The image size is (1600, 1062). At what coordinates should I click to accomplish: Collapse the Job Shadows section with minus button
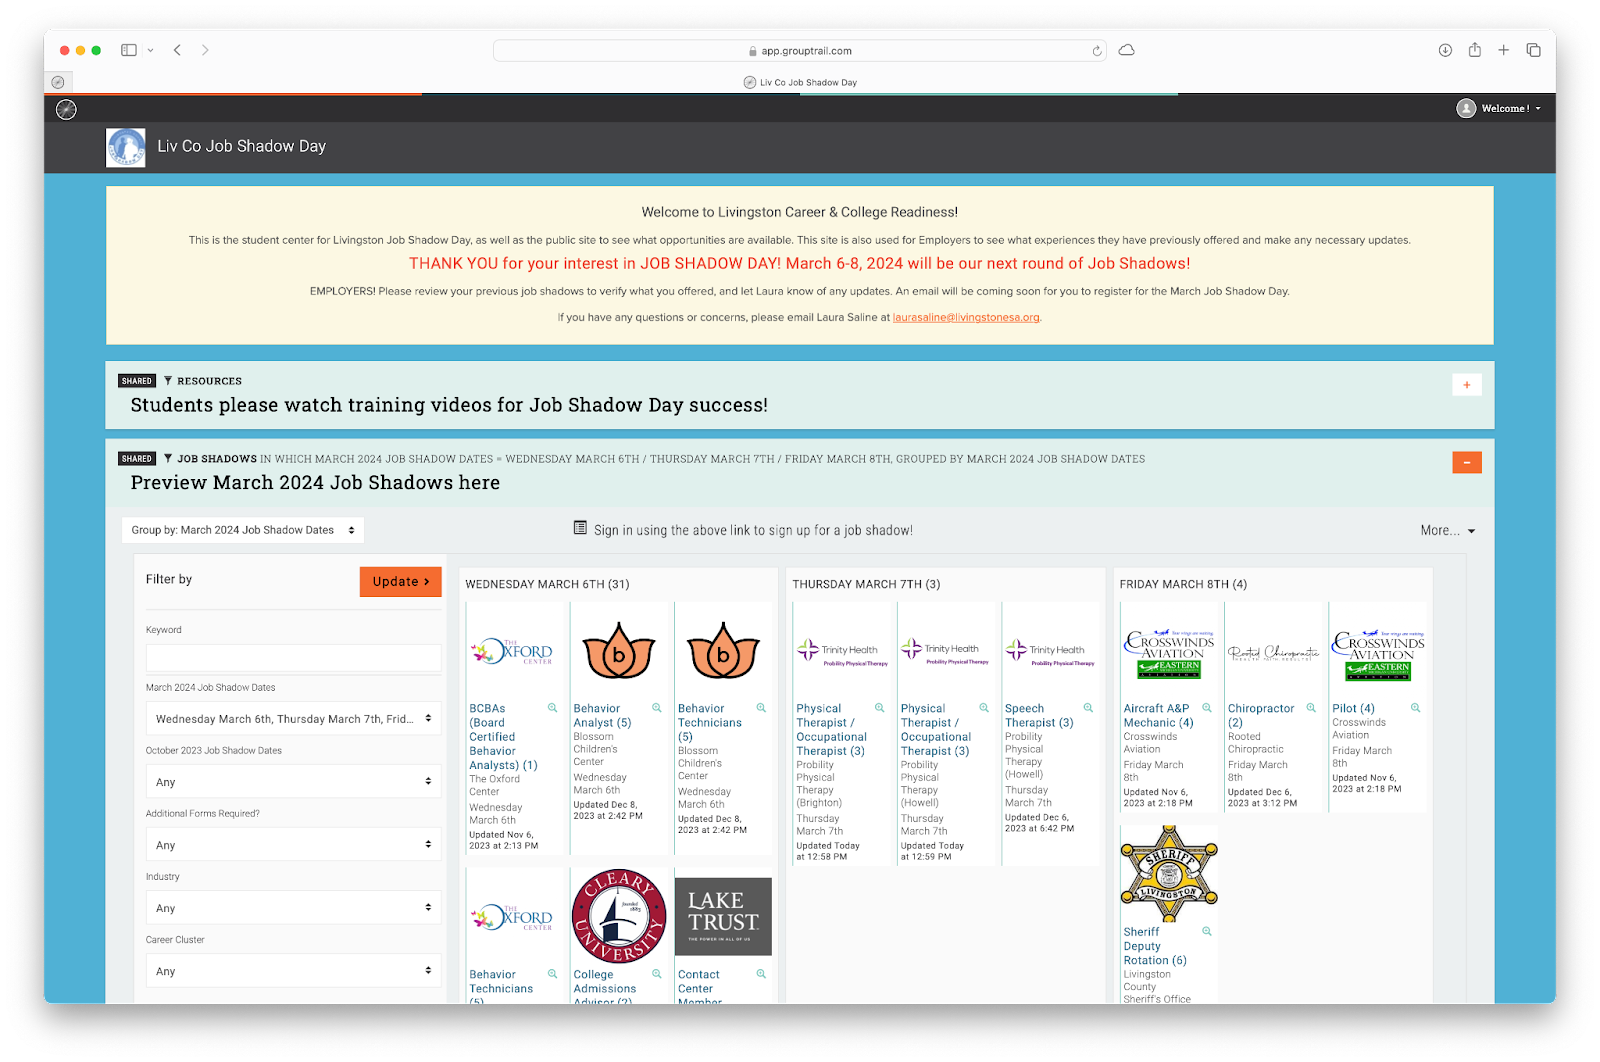point(1466,462)
